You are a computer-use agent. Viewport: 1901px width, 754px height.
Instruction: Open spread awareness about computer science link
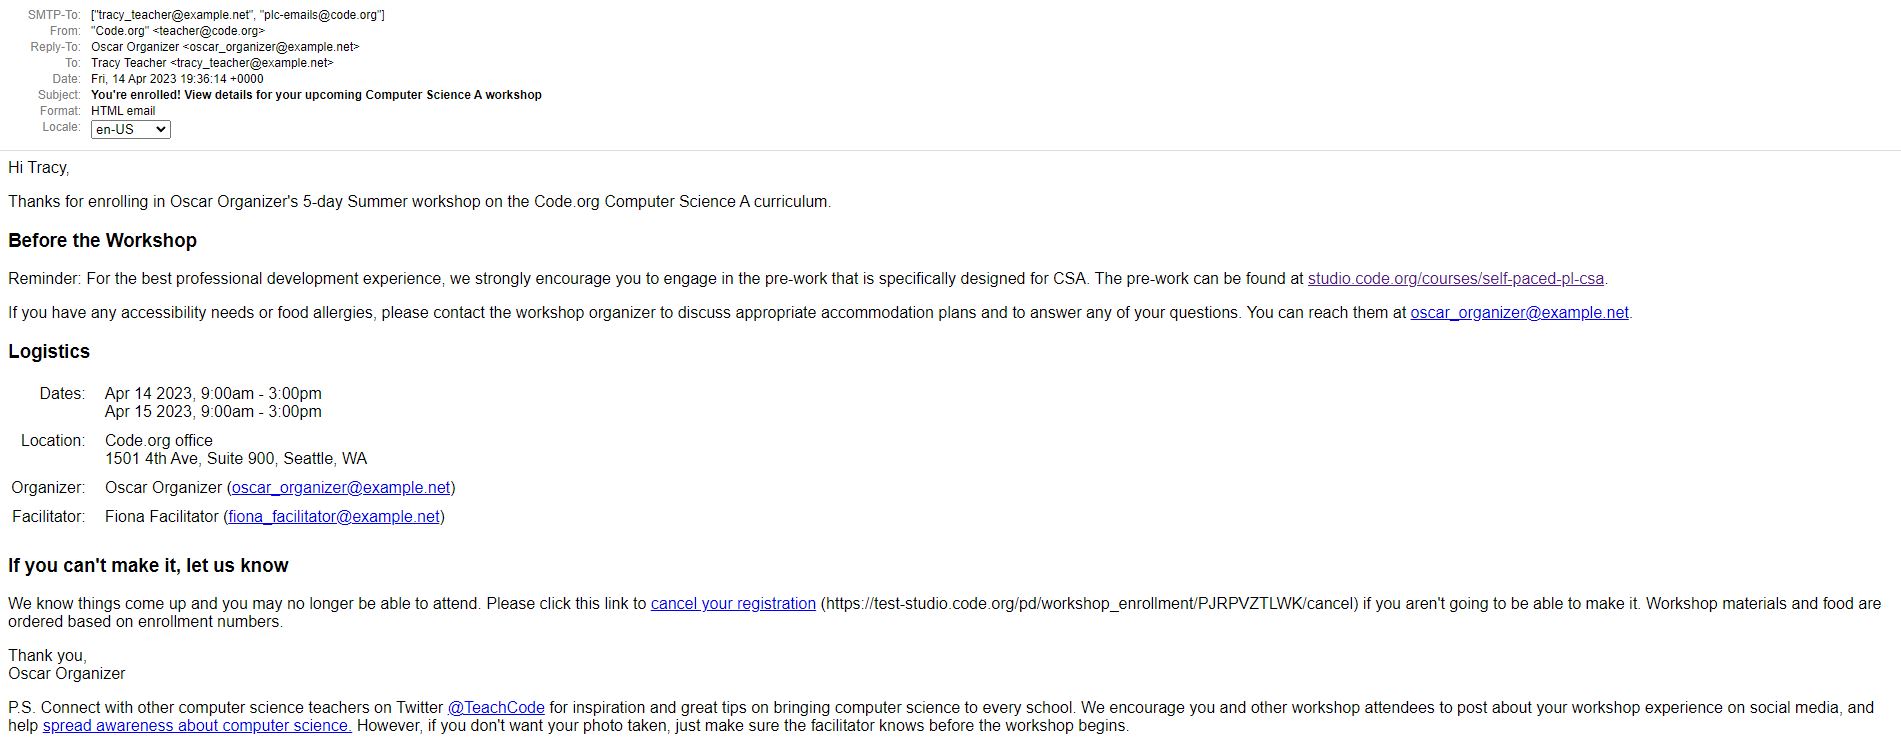click(x=197, y=726)
